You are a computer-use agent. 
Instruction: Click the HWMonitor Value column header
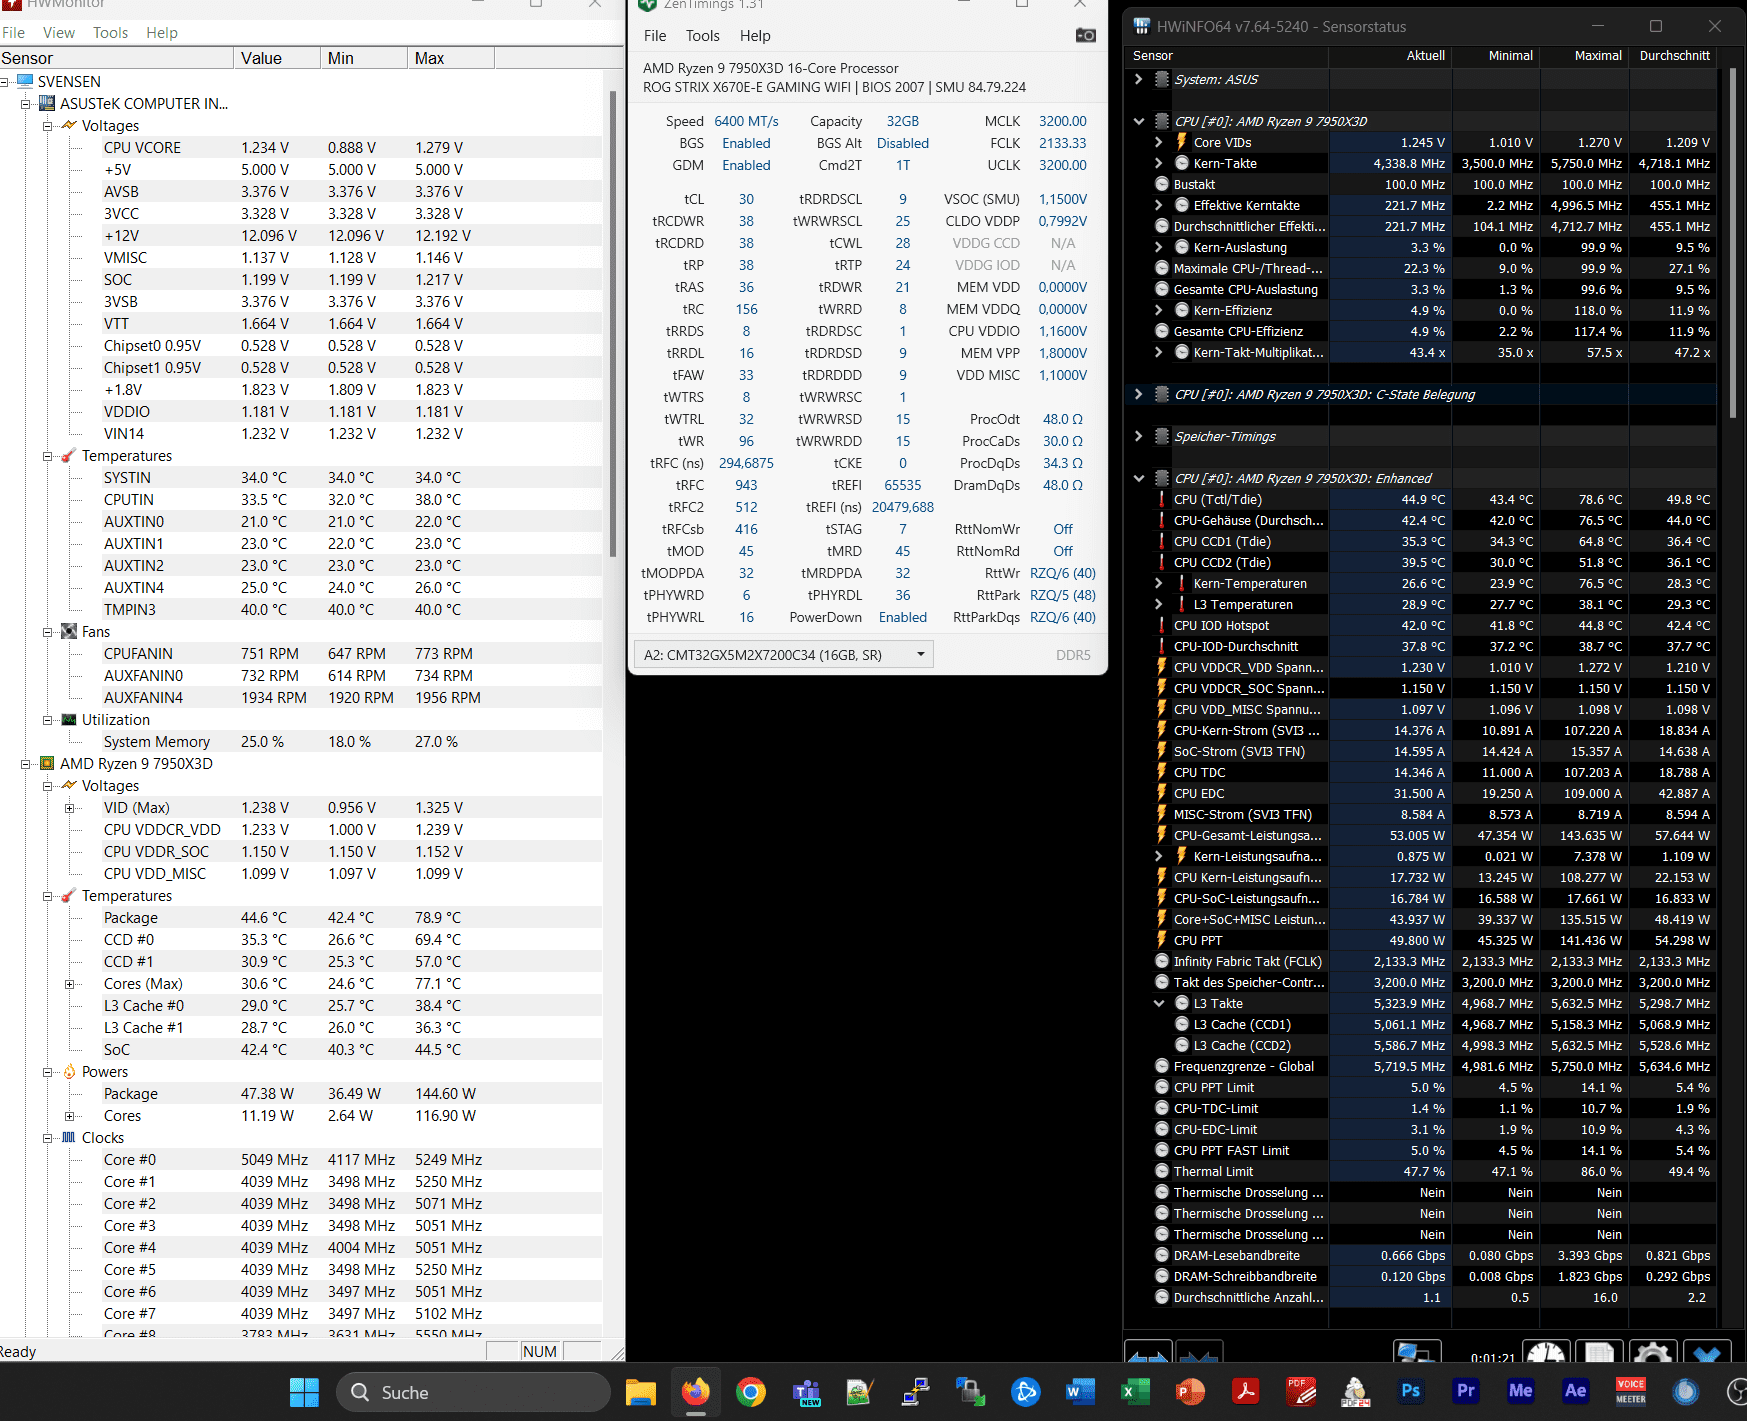pos(277,58)
